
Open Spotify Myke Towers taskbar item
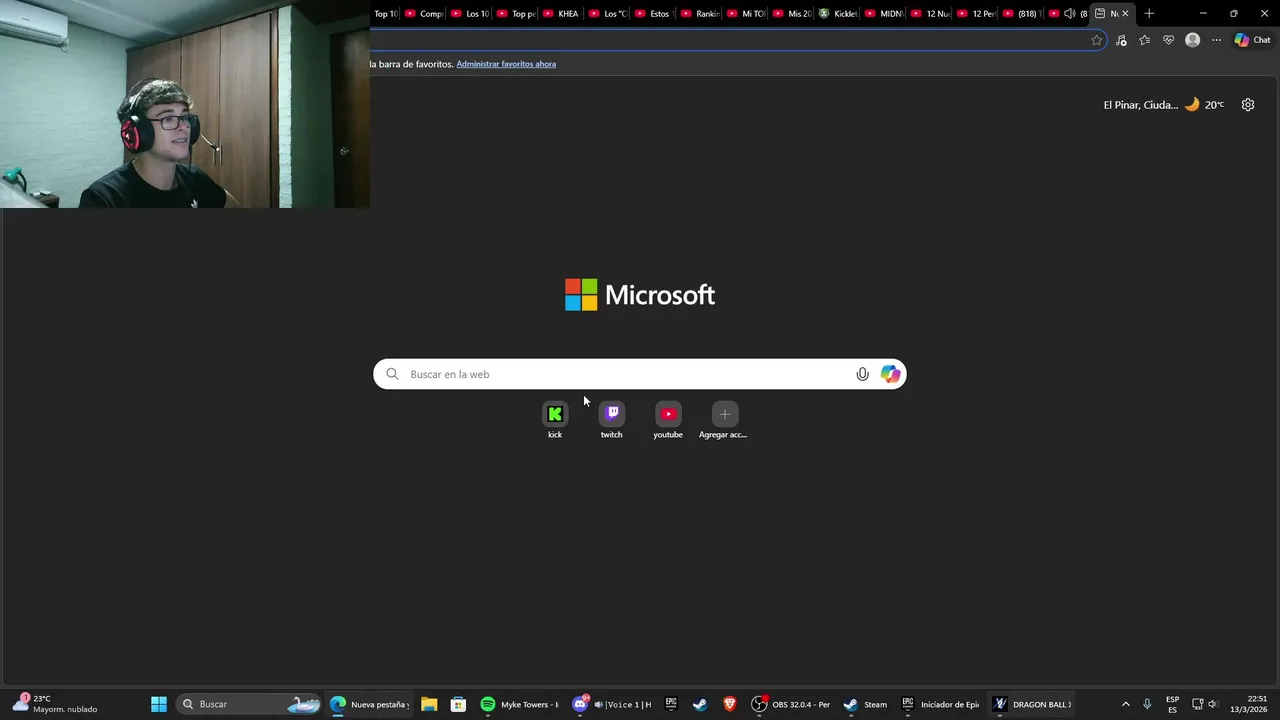tap(520, 704)
